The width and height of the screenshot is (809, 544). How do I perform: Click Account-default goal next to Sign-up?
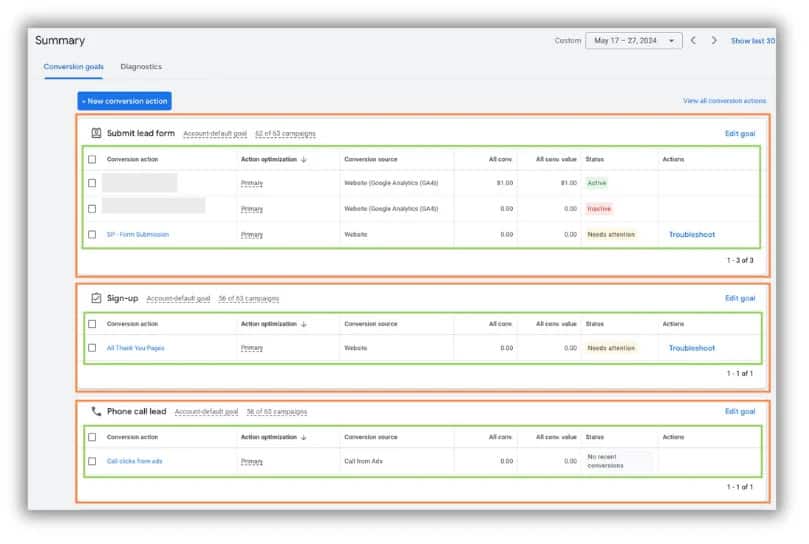pyautogui.click(x=178, y=299)
